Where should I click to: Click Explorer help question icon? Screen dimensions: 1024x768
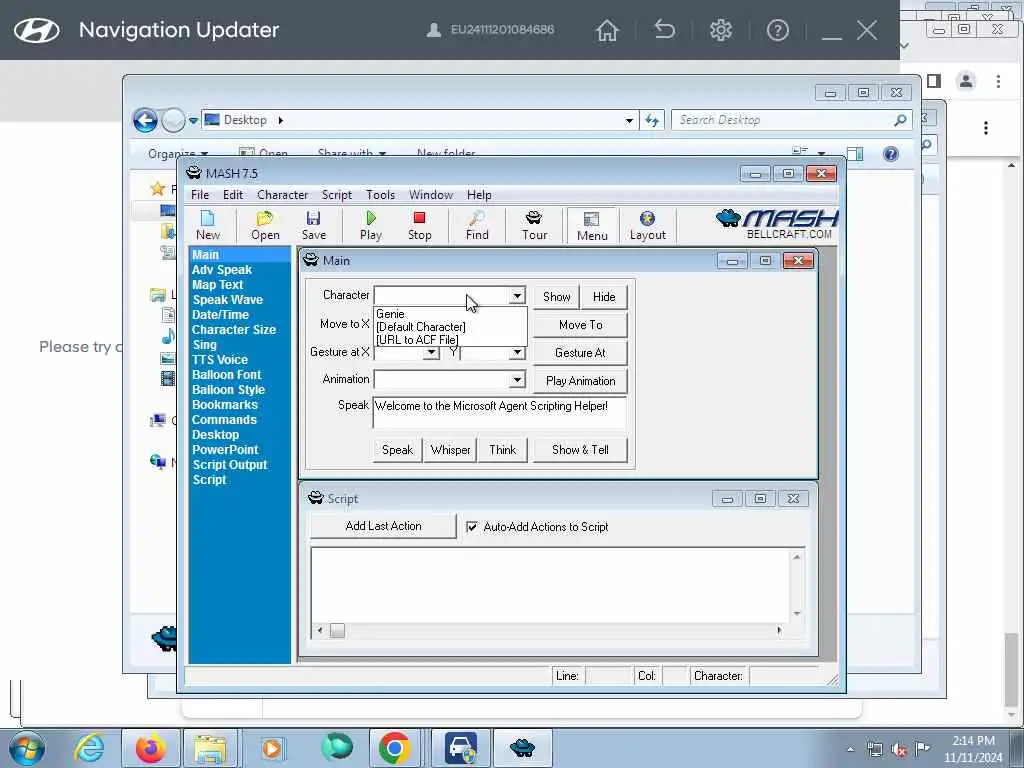(x=891, y=153)
